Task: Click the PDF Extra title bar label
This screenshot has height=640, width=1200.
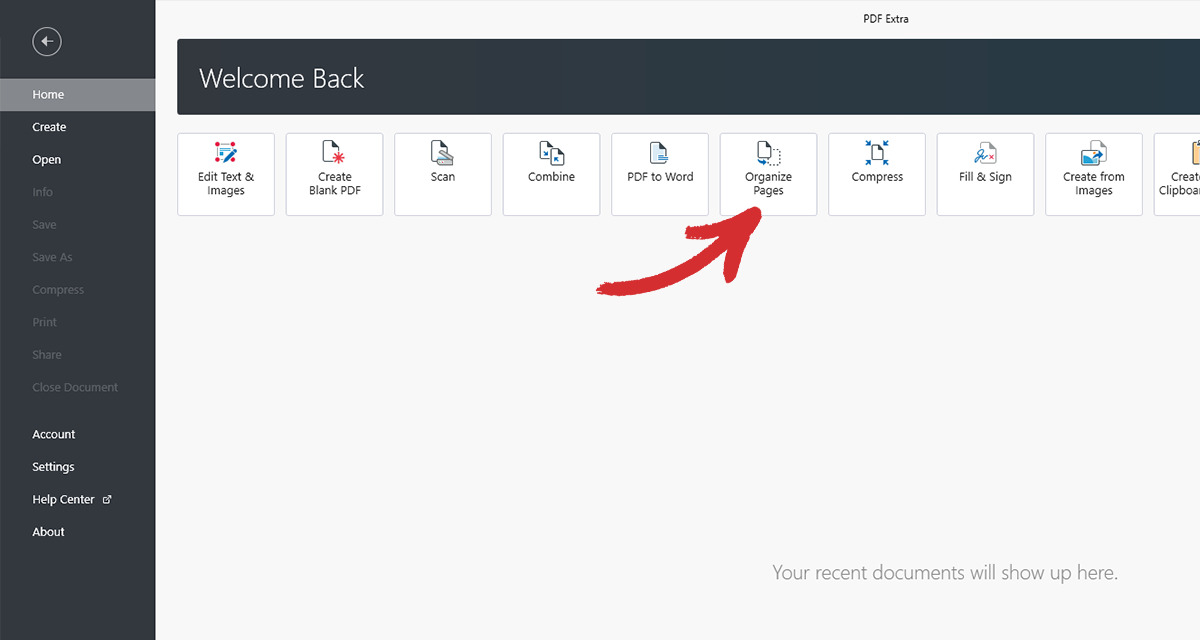Action: [x=886, y=18]
